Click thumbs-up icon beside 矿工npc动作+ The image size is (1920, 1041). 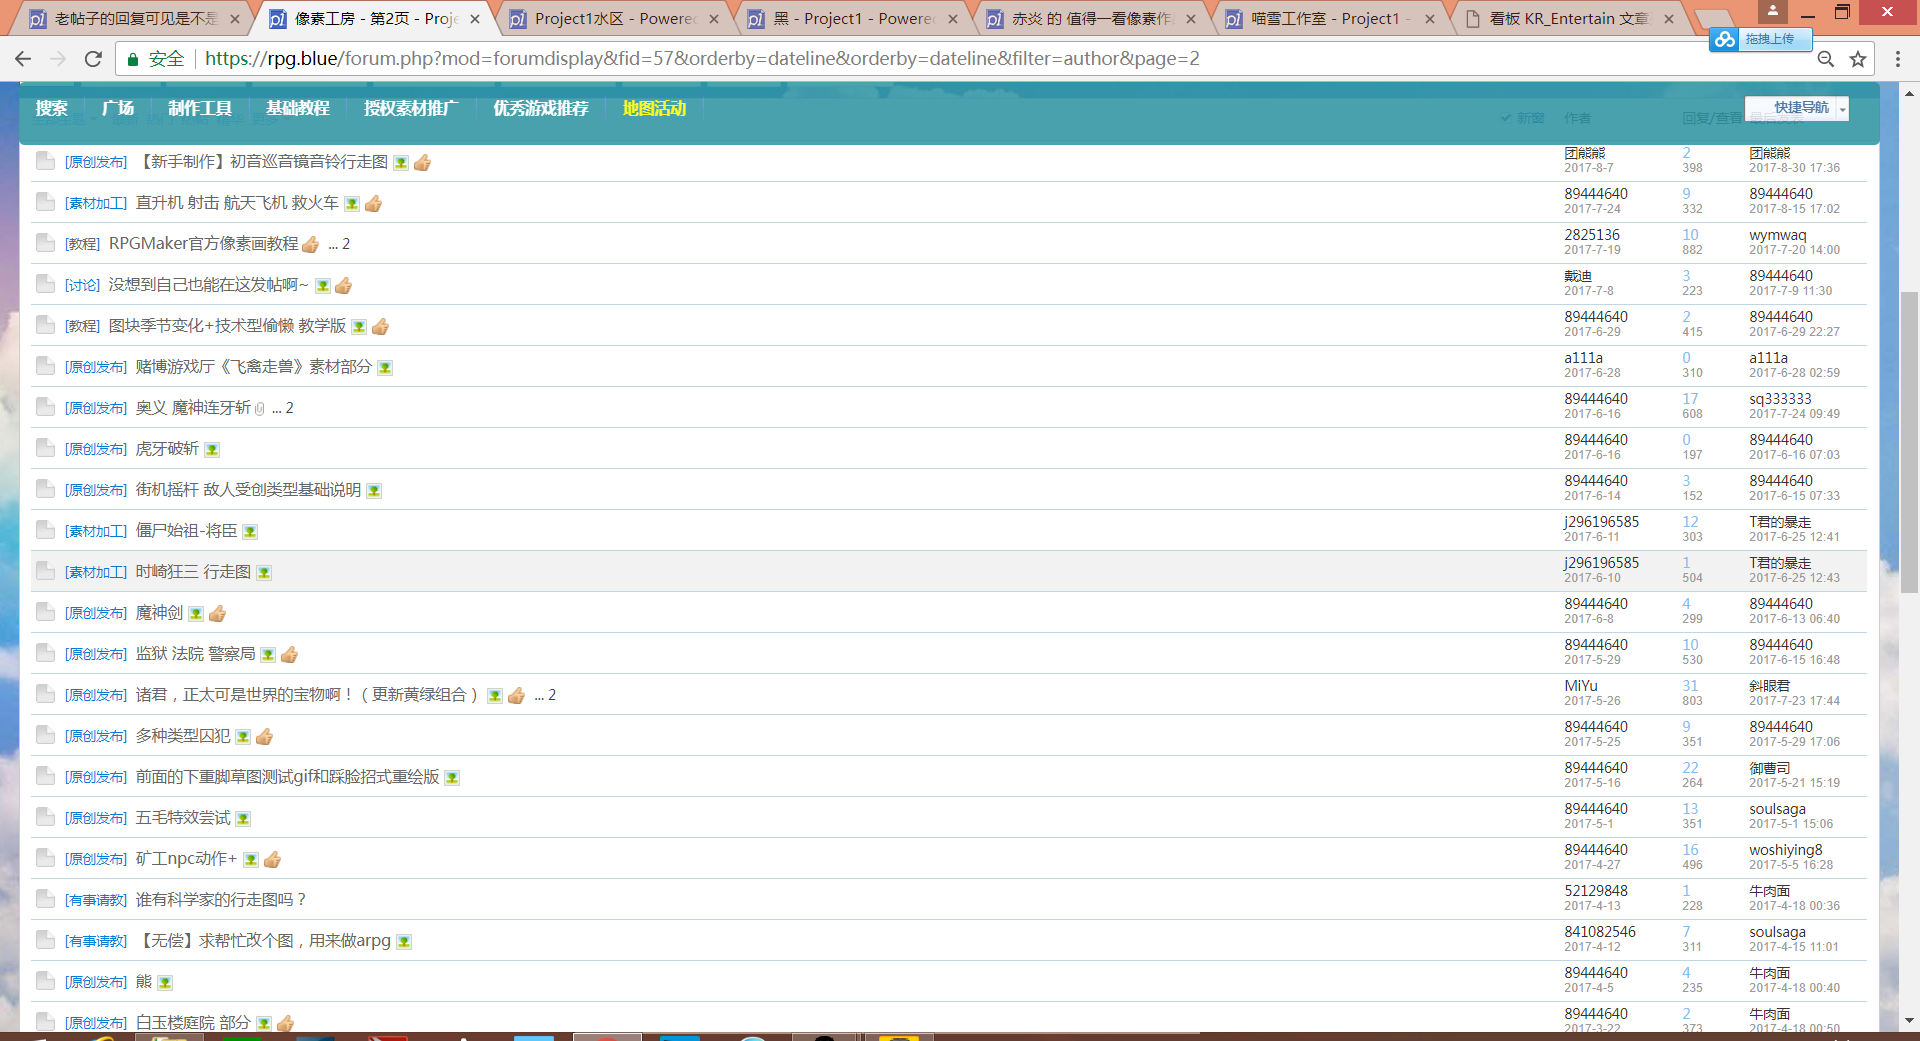[x=272, y=859]
